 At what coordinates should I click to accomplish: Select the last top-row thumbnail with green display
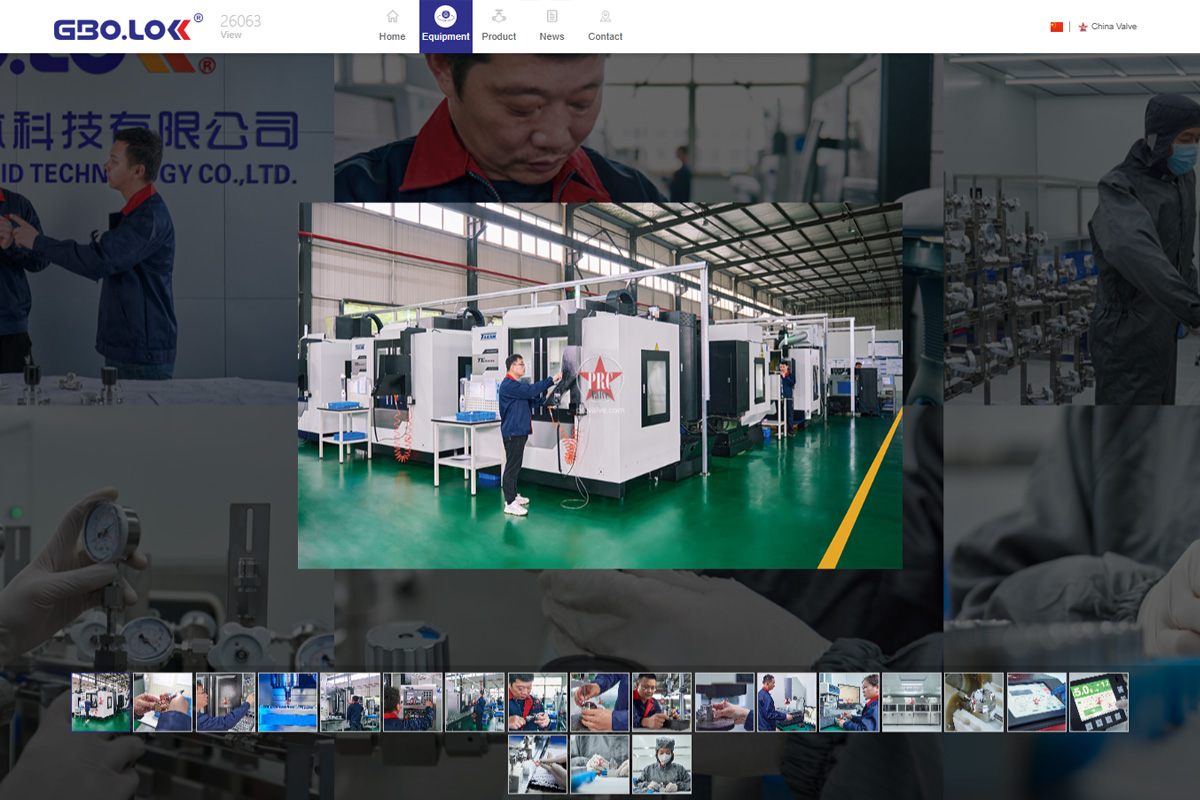coord(1098,702)
